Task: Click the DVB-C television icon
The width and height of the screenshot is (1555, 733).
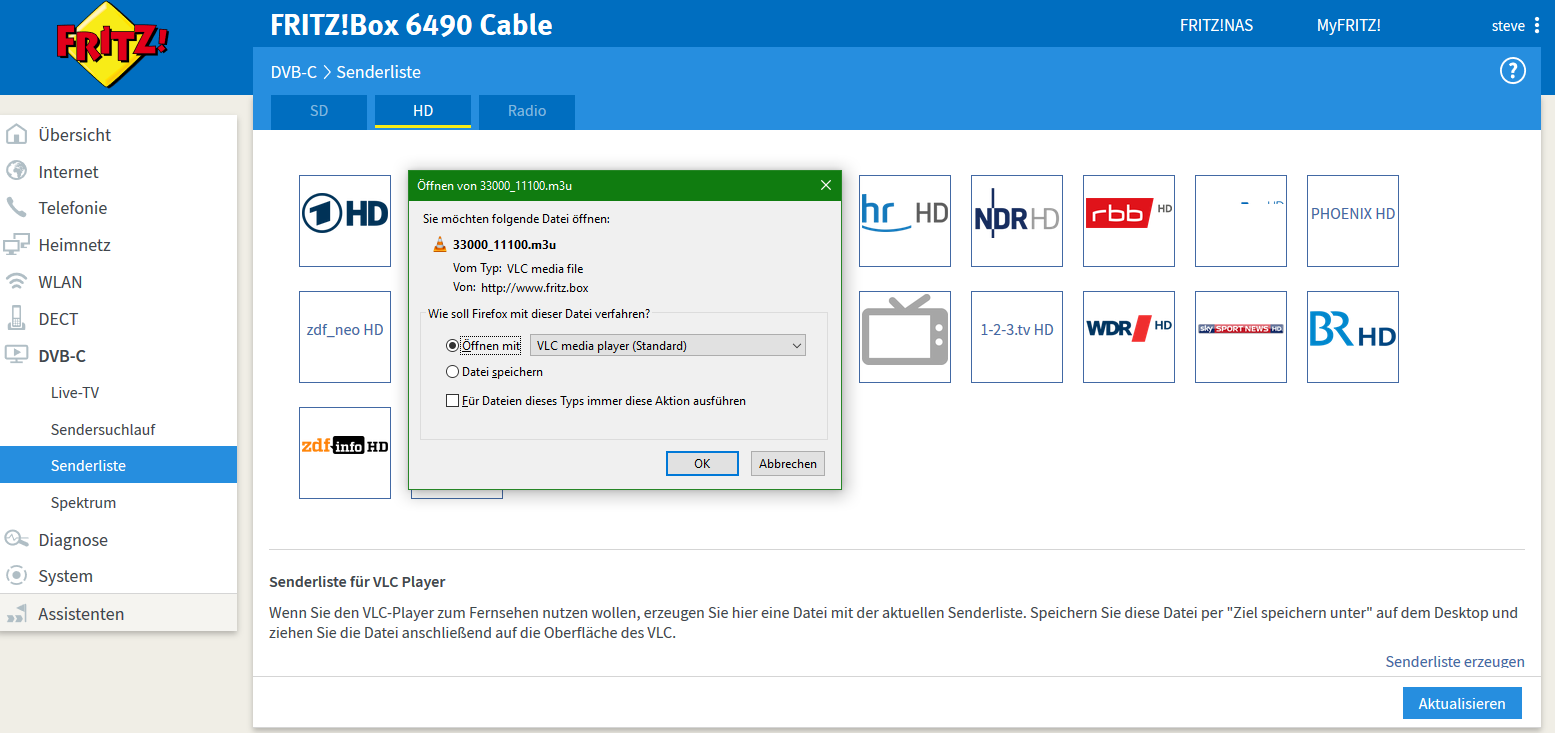Action: 16,355
